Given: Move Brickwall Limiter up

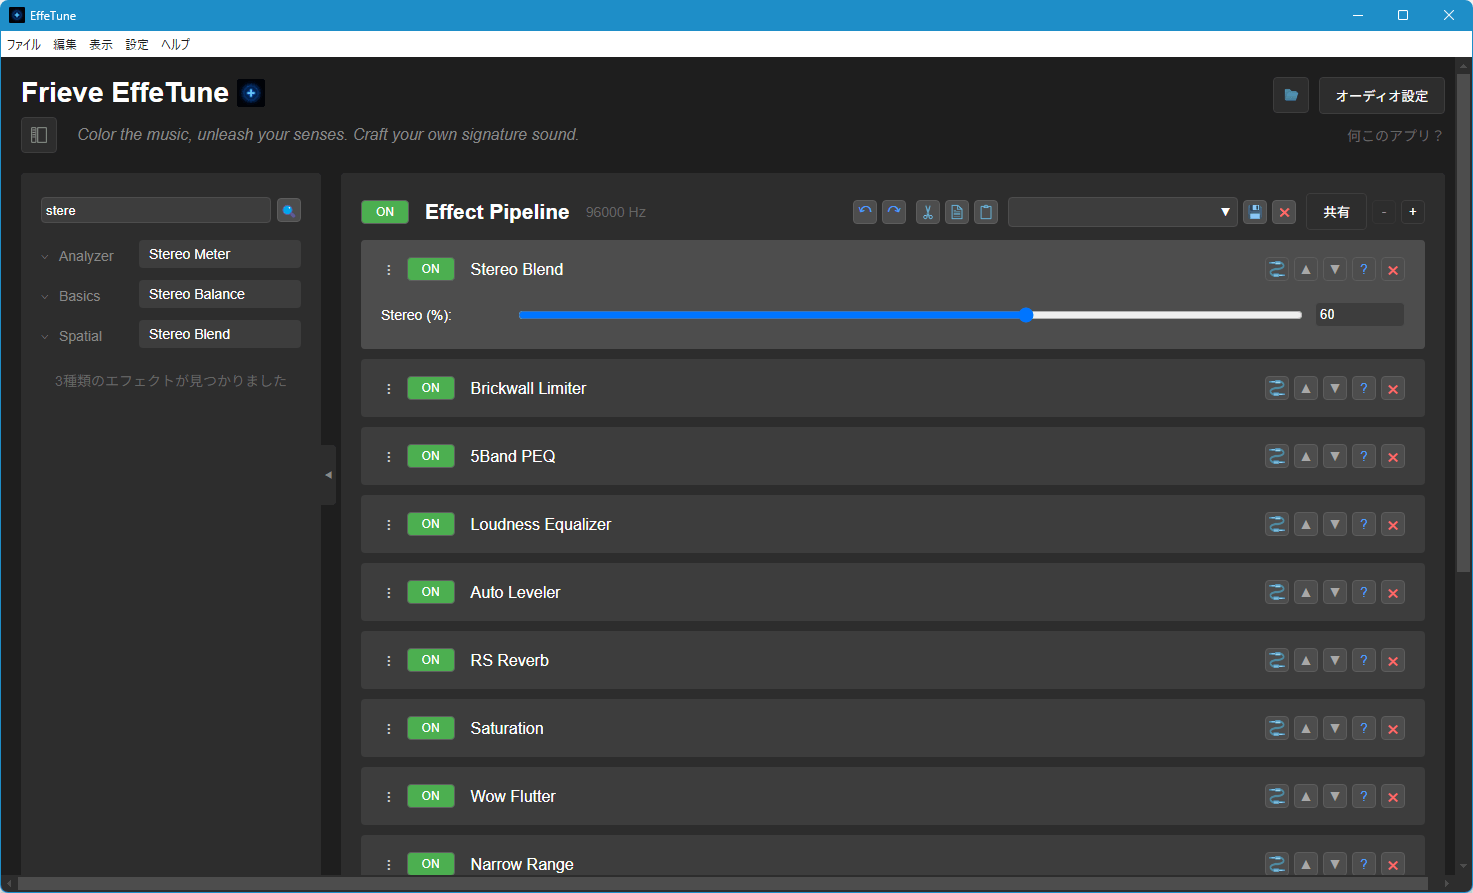Looking at the screenshot, I should pos(1306,388).
